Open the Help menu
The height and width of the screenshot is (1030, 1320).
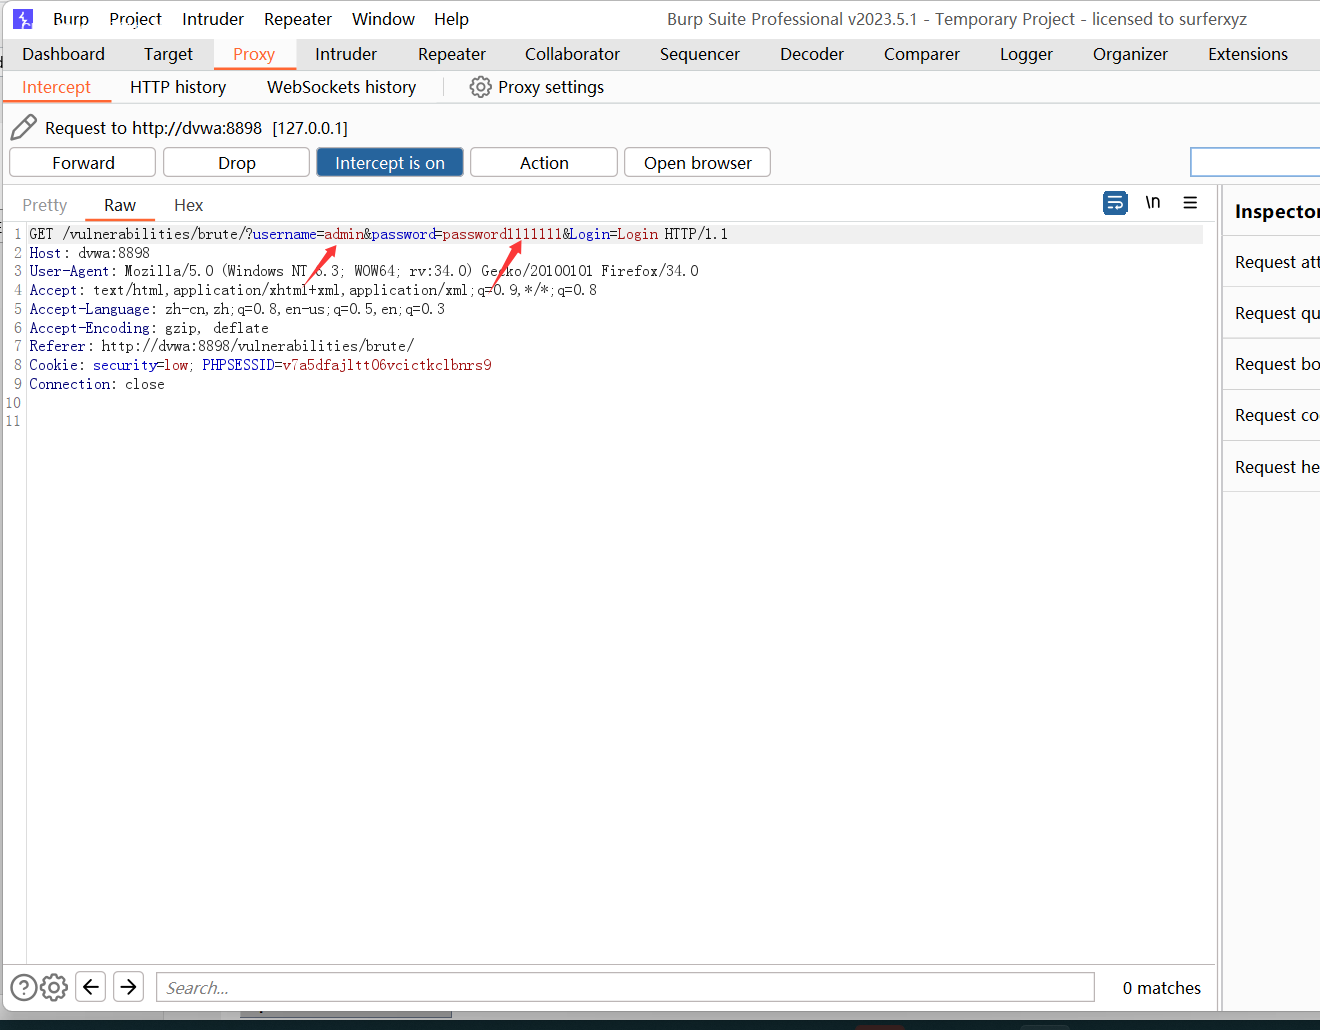point(451,19)
